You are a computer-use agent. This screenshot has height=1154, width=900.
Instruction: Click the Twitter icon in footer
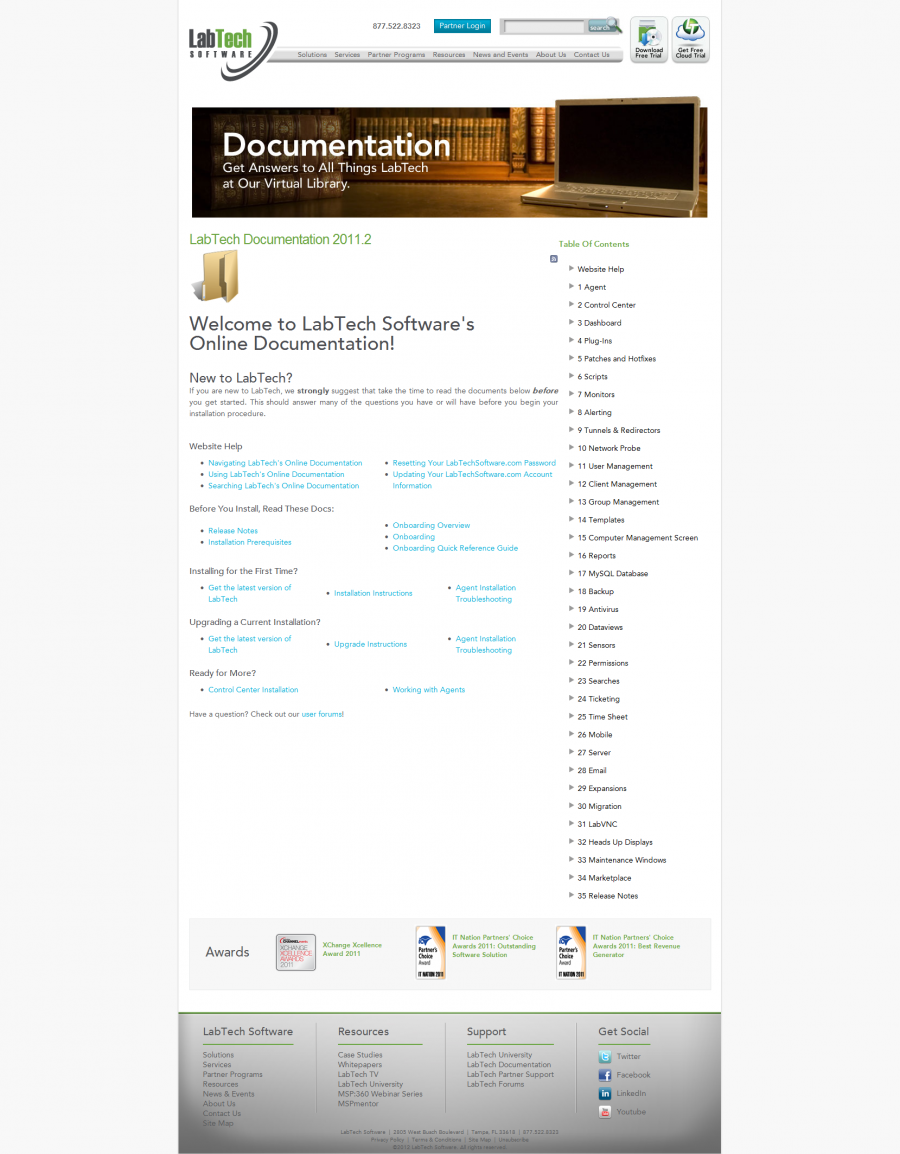605,1056
